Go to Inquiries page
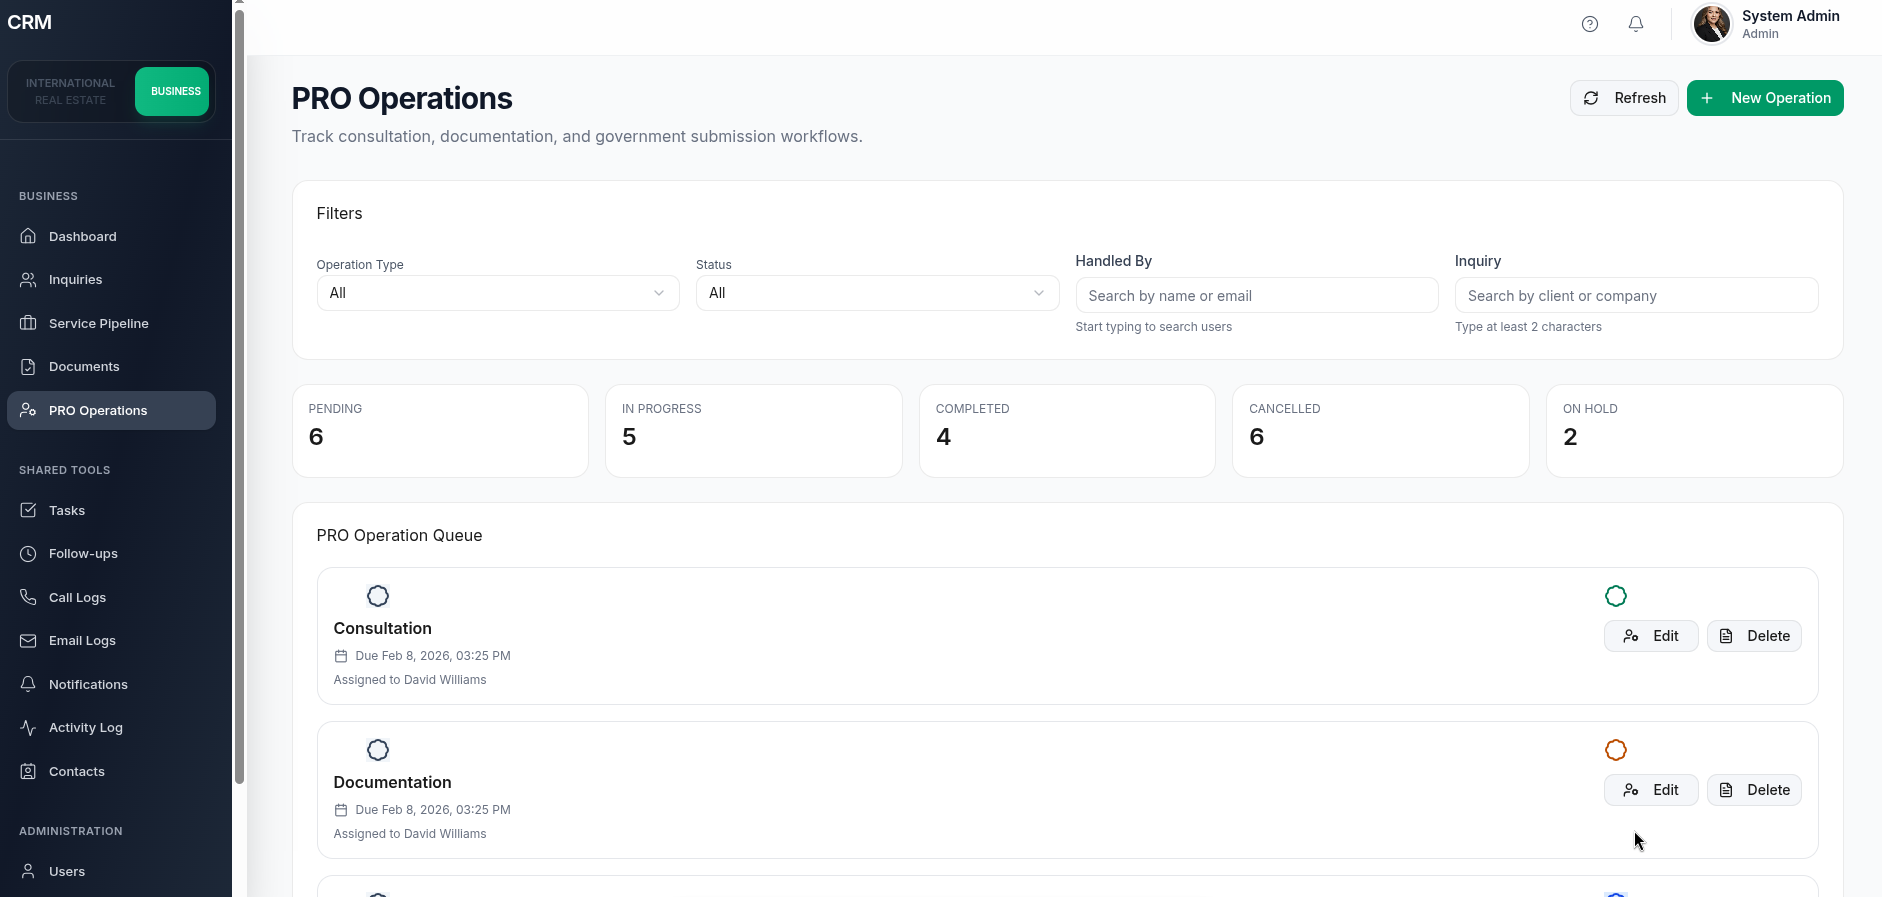The image size is (1882, 897). [x=111, y=280]
